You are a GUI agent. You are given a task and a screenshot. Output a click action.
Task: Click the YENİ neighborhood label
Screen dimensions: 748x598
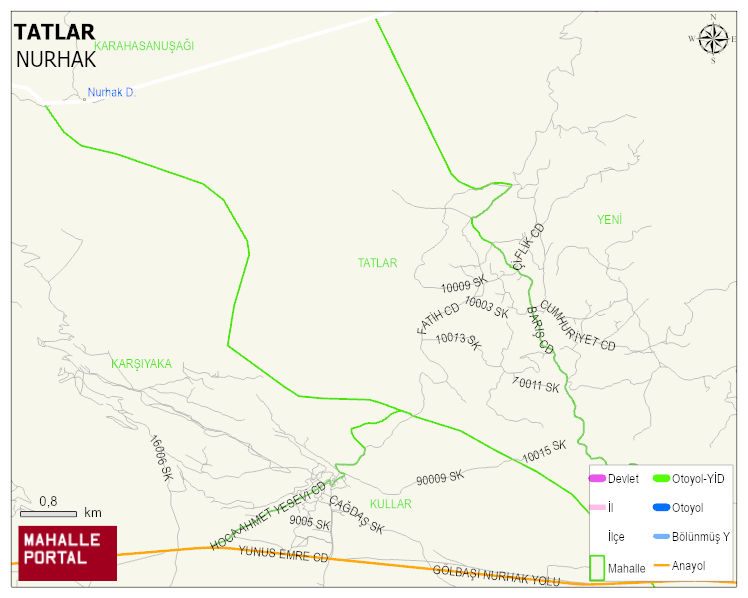click(x=610, y=219)
